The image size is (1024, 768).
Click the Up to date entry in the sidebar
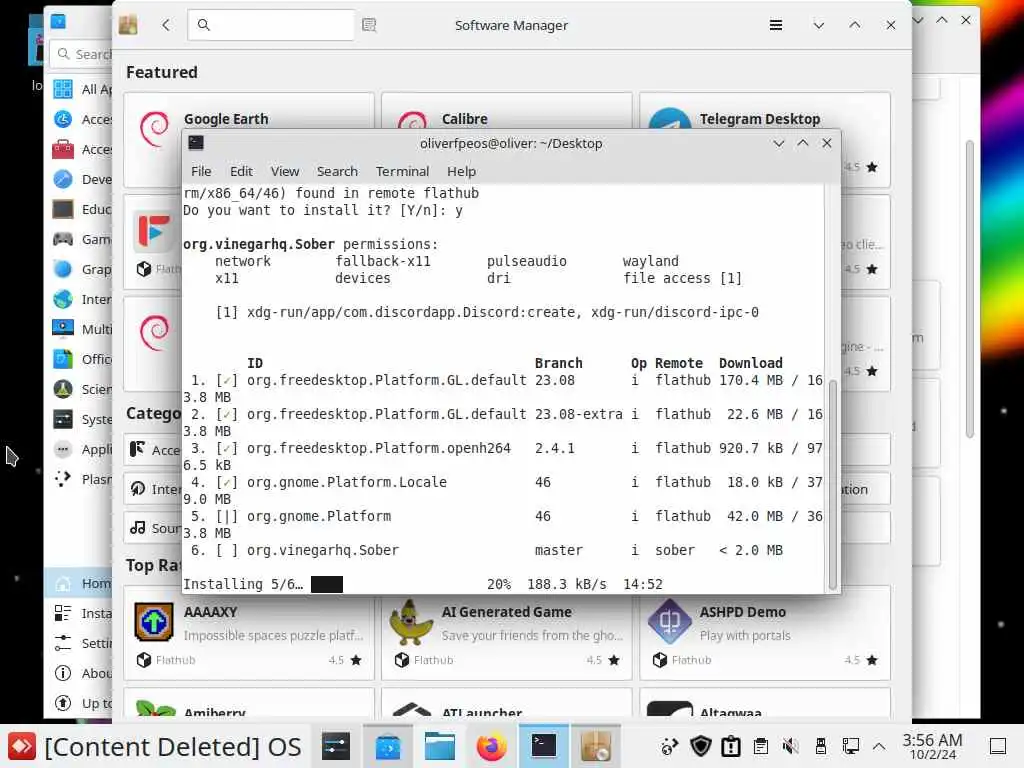coord(78,703)
